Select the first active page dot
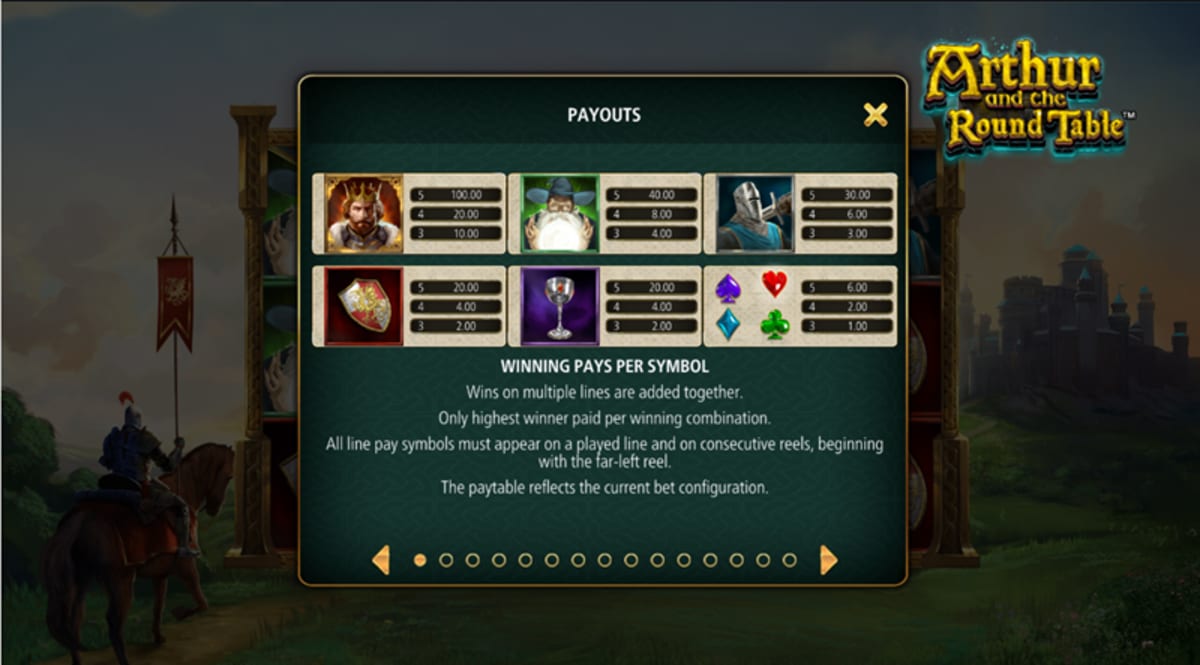1200x665 pixels. point(420,560)
